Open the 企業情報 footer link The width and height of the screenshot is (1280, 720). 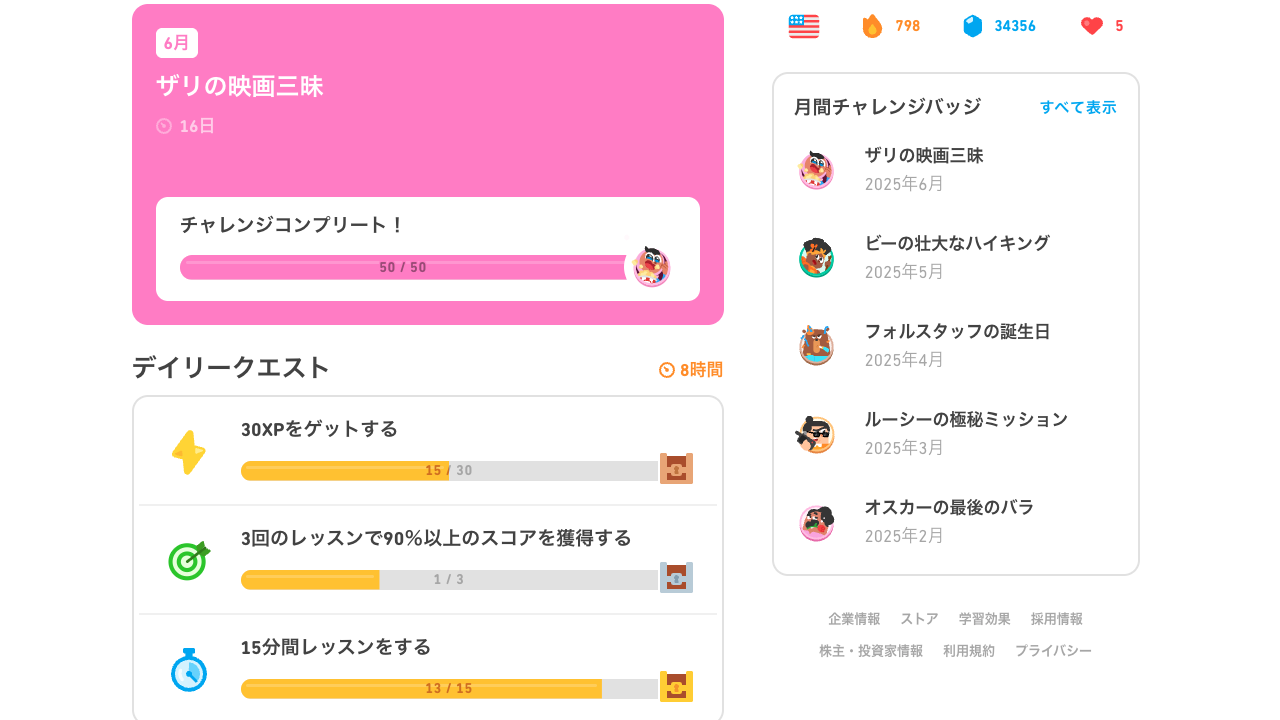[x=854, y=619]
